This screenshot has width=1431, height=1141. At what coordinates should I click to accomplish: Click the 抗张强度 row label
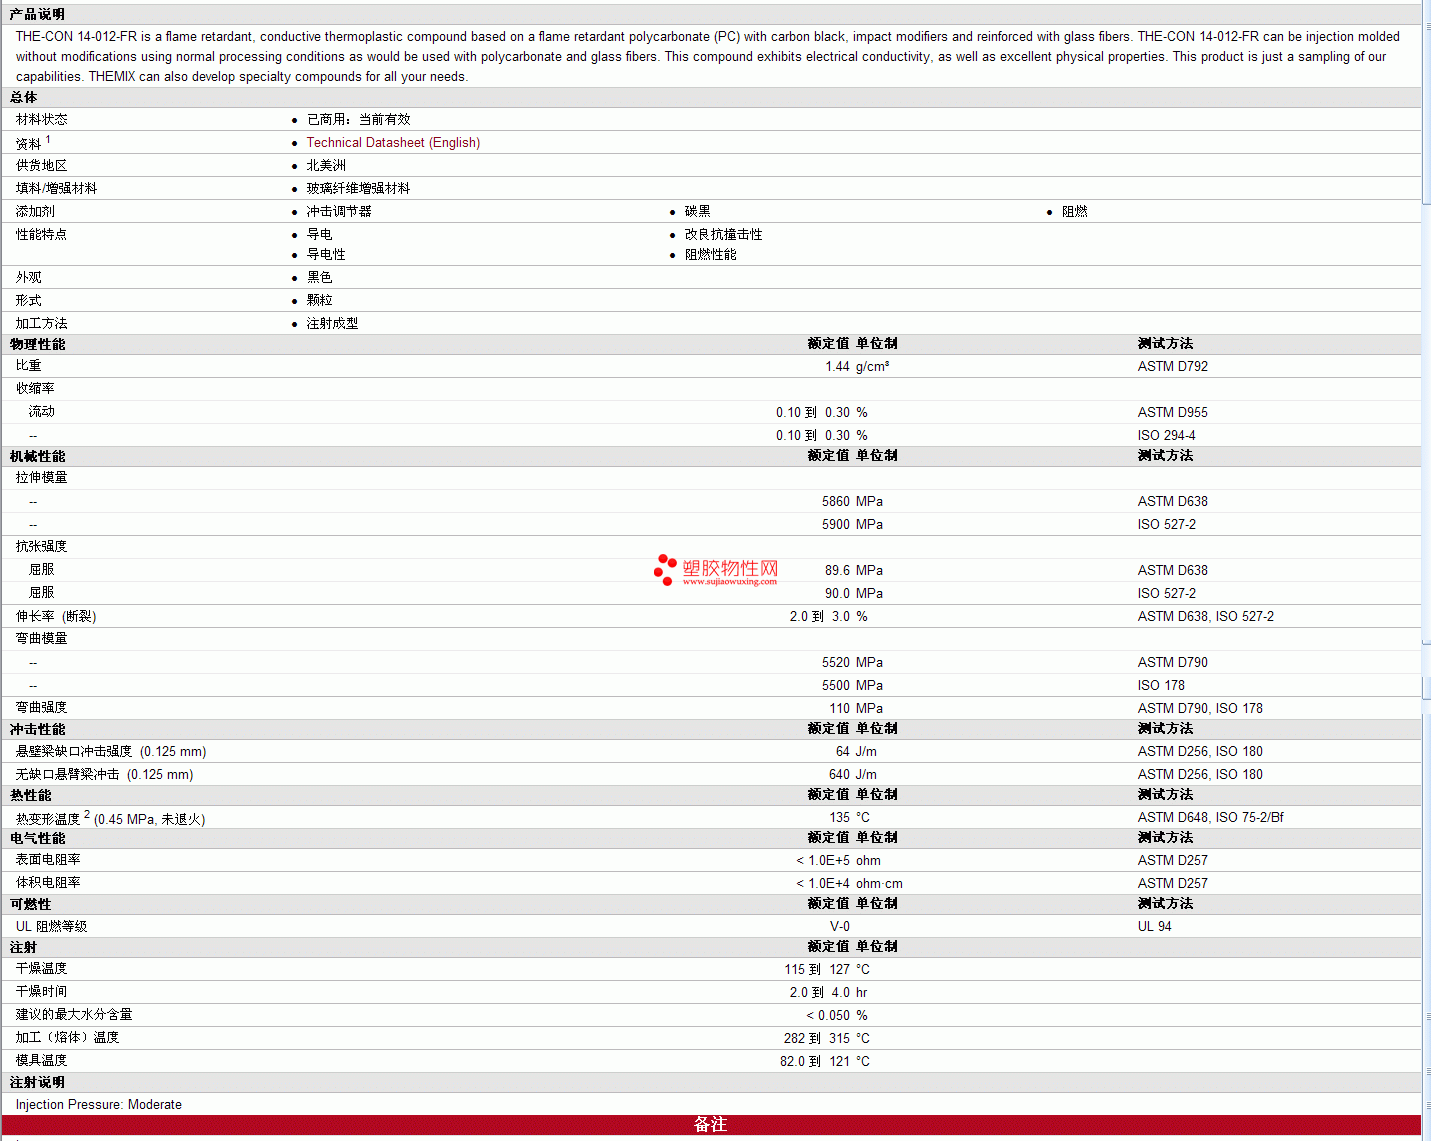pos(41,546)
